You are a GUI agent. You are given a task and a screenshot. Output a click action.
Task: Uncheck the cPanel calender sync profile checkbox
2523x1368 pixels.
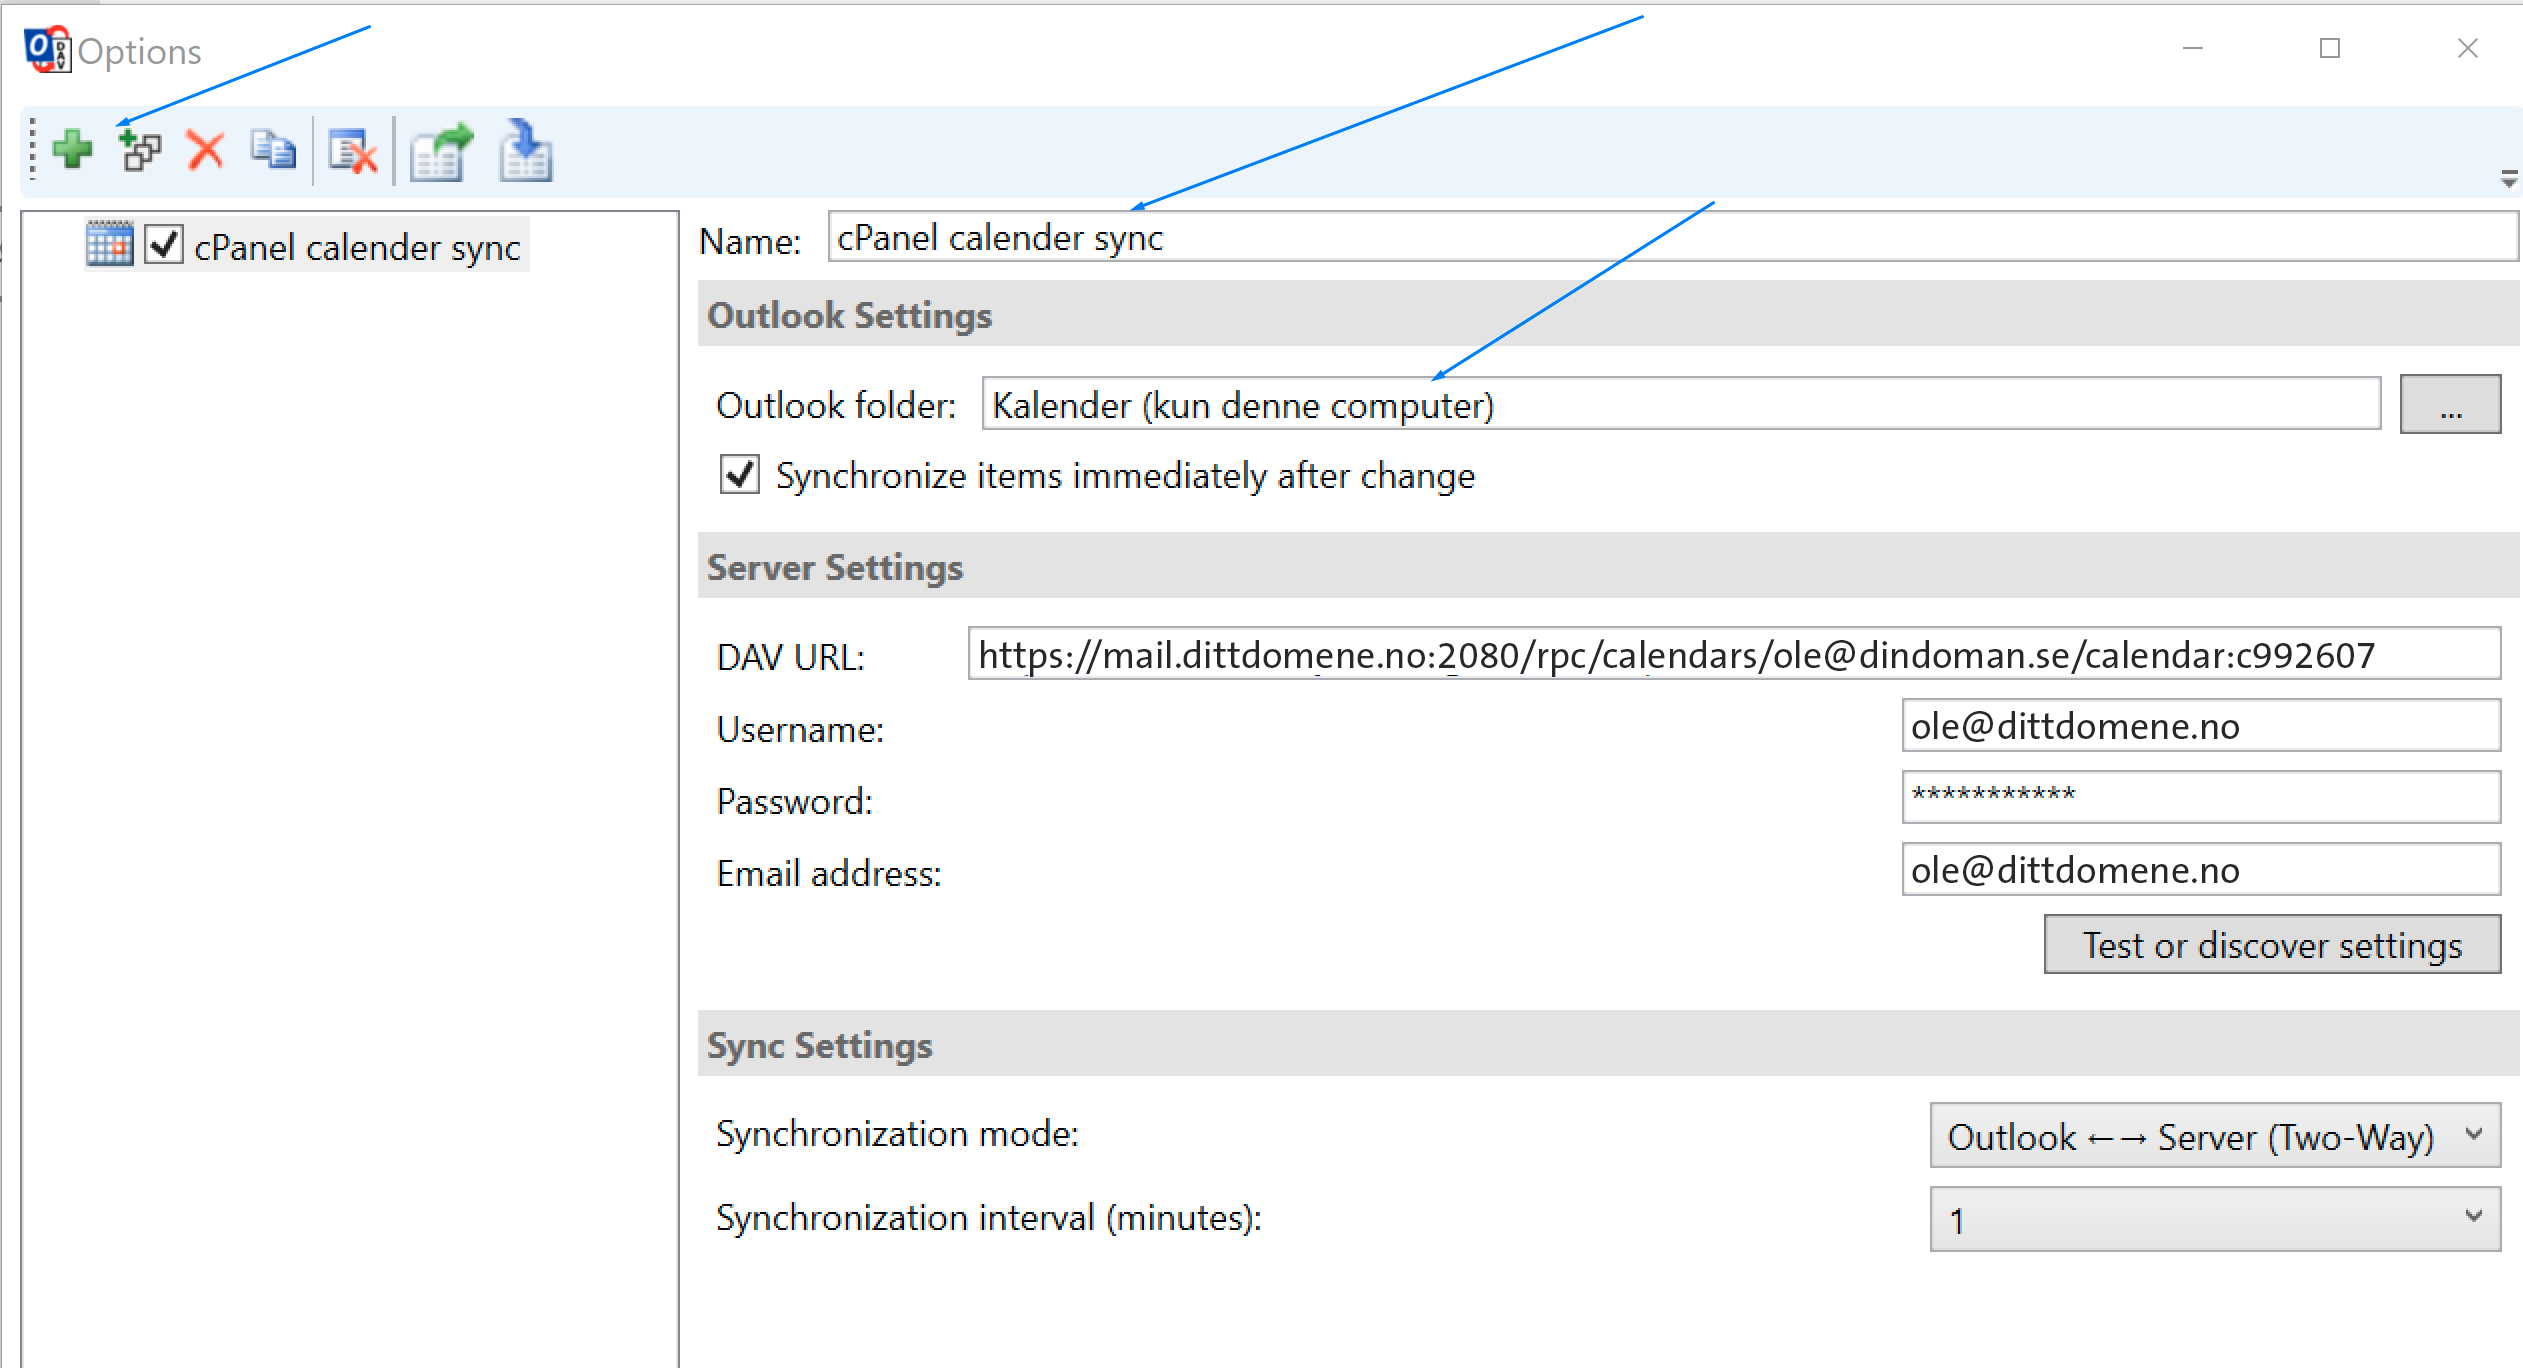(x=164, y=244)
